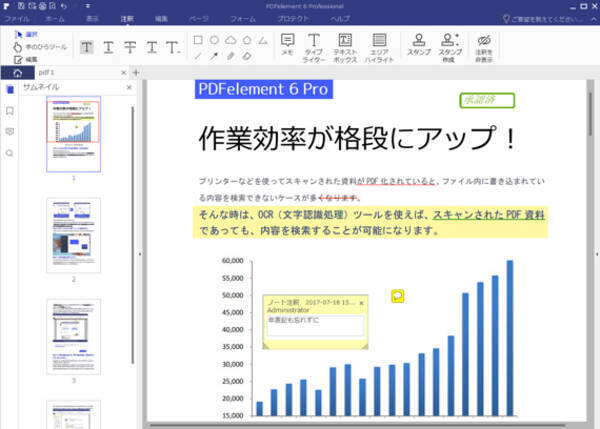
Task: Click the メモ note tool
Action: click(x=287, y=44)
